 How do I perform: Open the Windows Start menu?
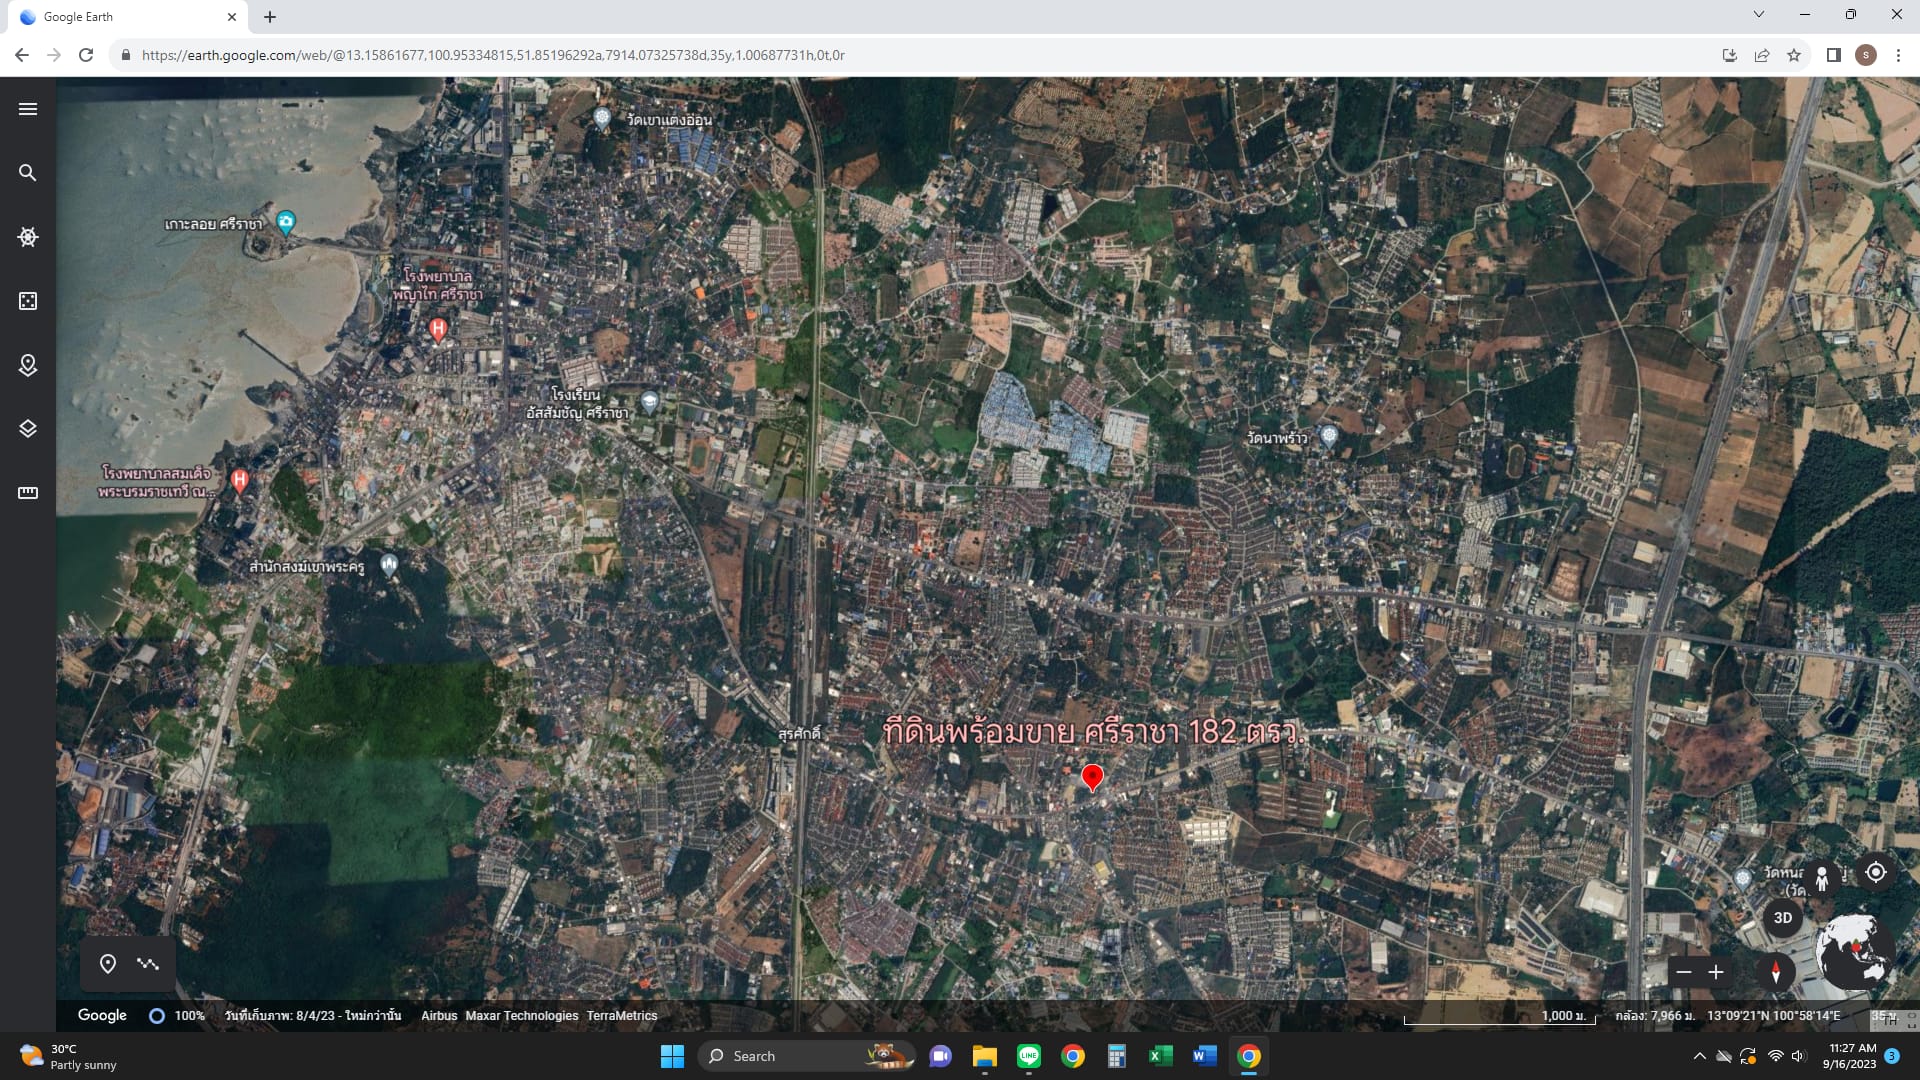(672, 1056)
